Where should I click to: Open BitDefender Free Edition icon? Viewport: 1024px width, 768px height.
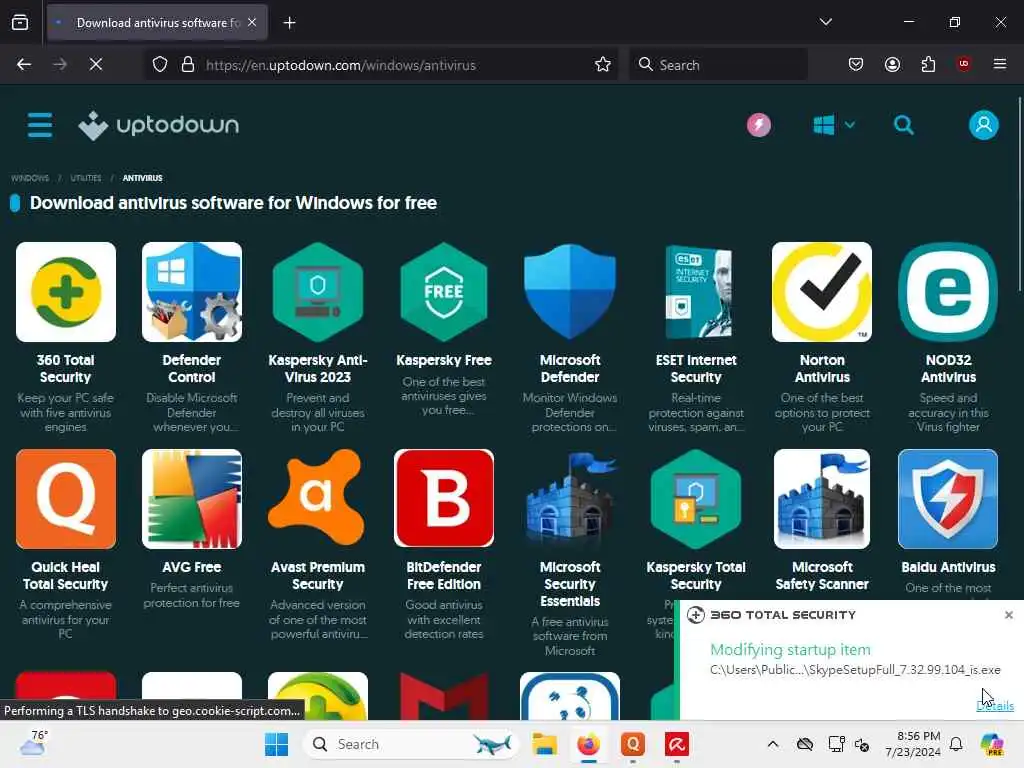(x=444, y=498)
